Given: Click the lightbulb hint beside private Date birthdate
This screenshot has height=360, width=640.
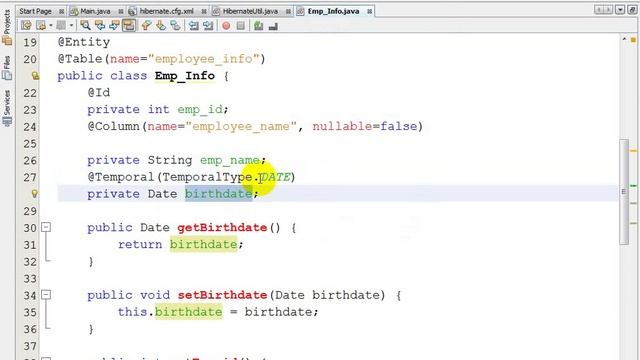Looking at the screenshot, I should [x=35, y=193].
